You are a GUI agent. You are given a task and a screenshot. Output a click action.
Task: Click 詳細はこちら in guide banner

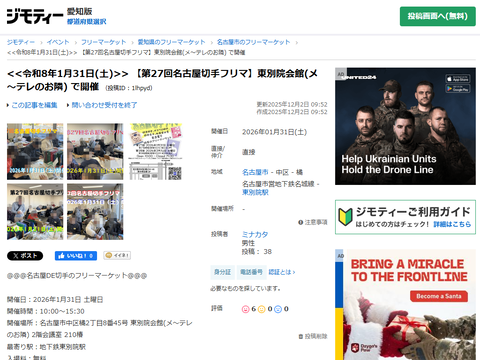coord(452,224)
